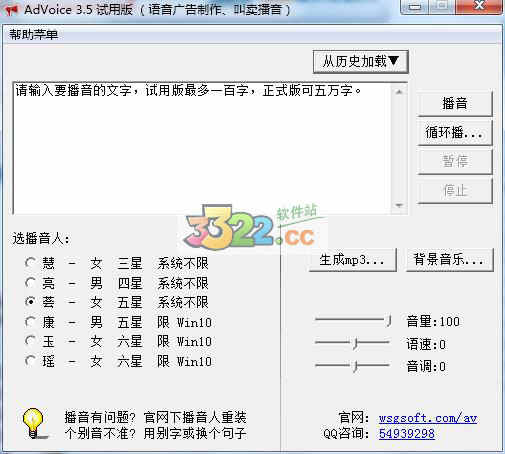Click scrollbar down arrow in text box
This screenshot has height=454, width=505.
[399, 205]
